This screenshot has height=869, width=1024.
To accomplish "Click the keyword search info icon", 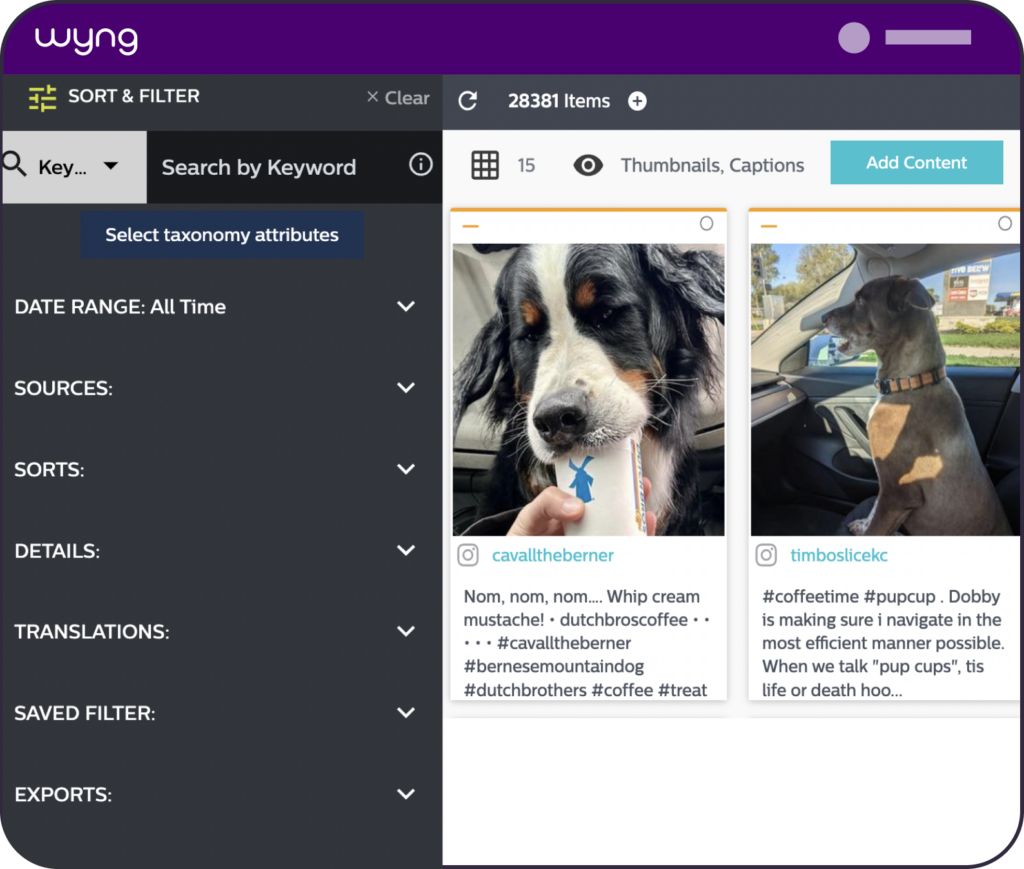I will pos(421,165).
